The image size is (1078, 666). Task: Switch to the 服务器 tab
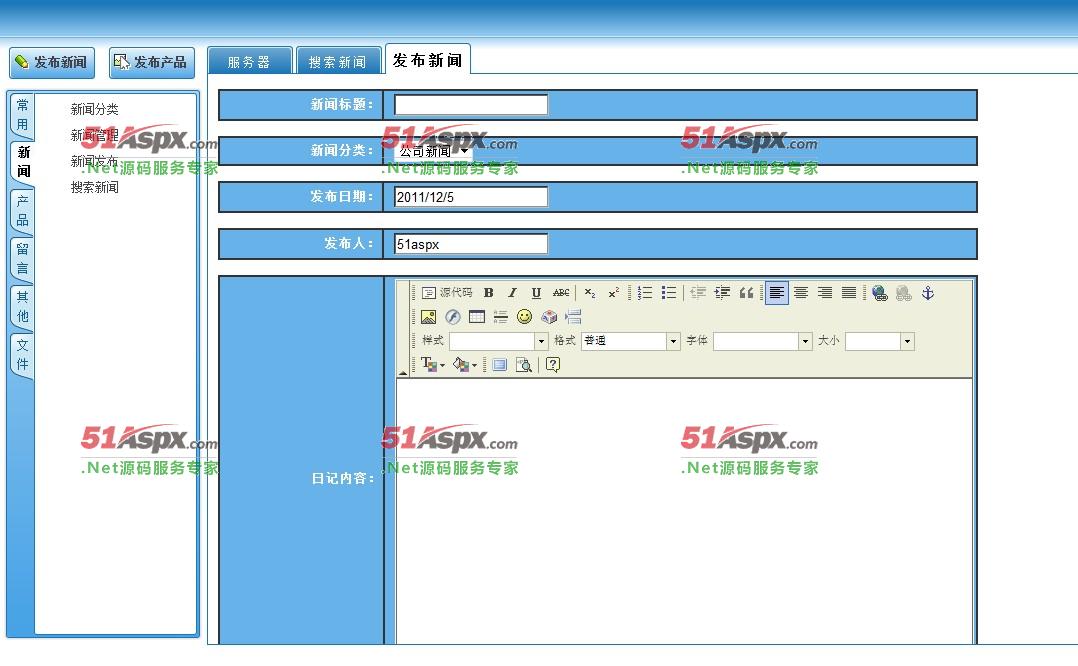pyautogui.click(x=250, y=60)
